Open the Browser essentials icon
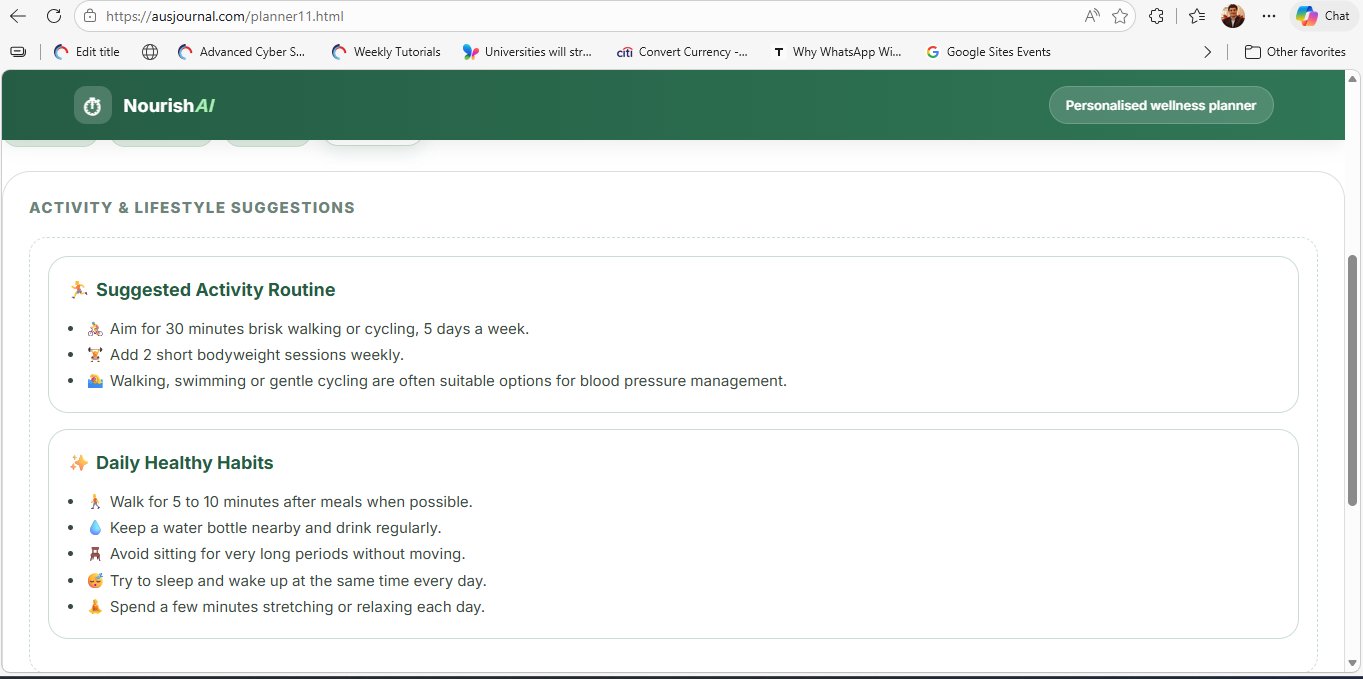This screenshot has width=1363, height=679. (x=1156, y=16)
